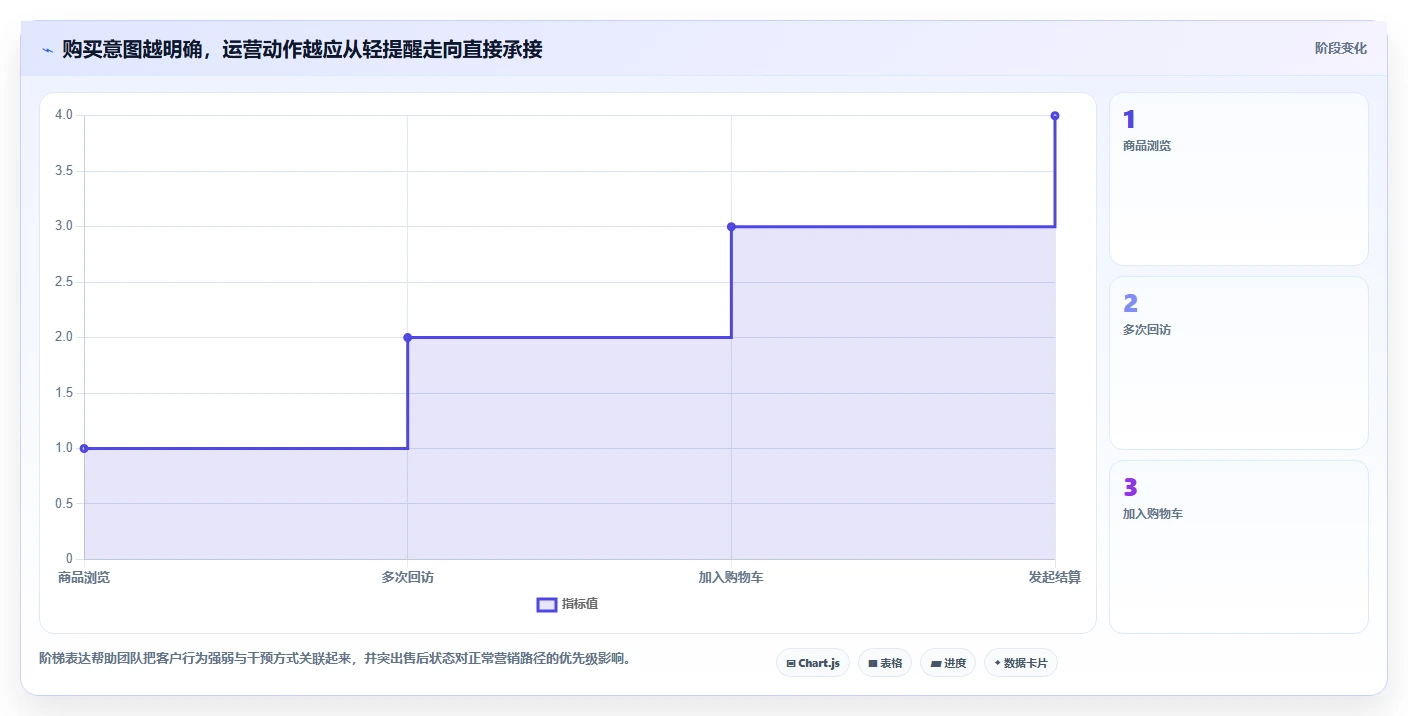The height and width of the screenshot is (716, 1408).
Task: Click the Chart.js tag
Action: pyautogui.click(x=813, y=663)
